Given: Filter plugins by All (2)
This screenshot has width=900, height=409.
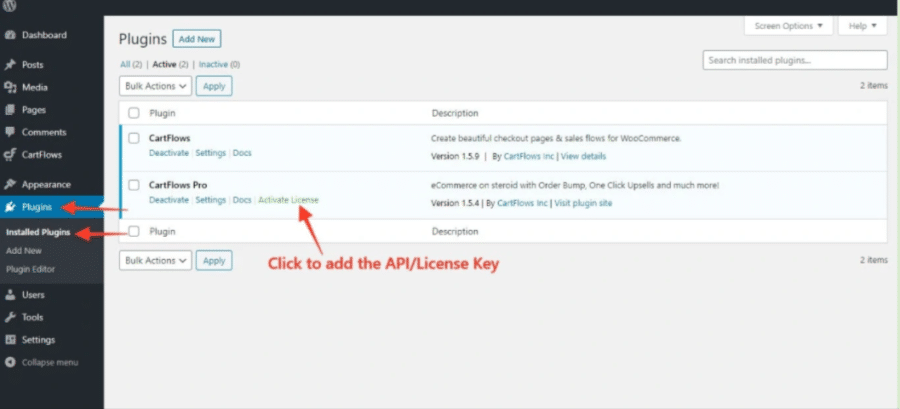Looking at the screenshot, I should [131, 65].
